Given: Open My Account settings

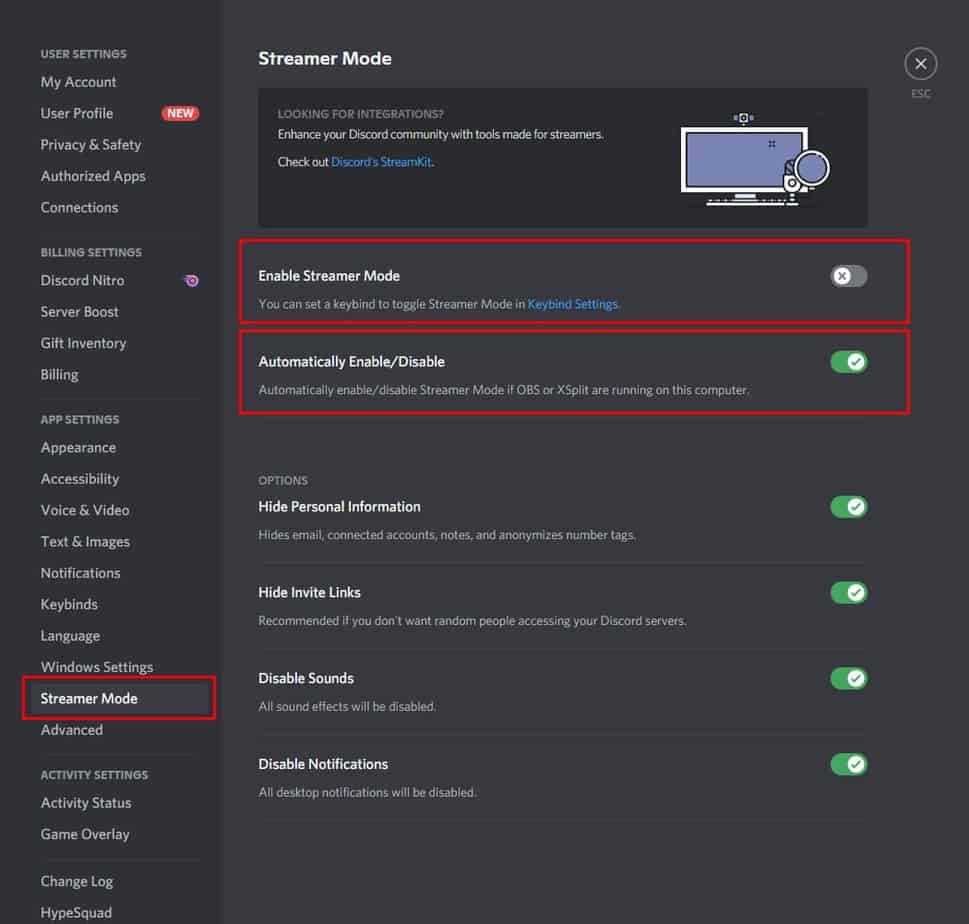Looking at the screenshot, I should point(78,82).
